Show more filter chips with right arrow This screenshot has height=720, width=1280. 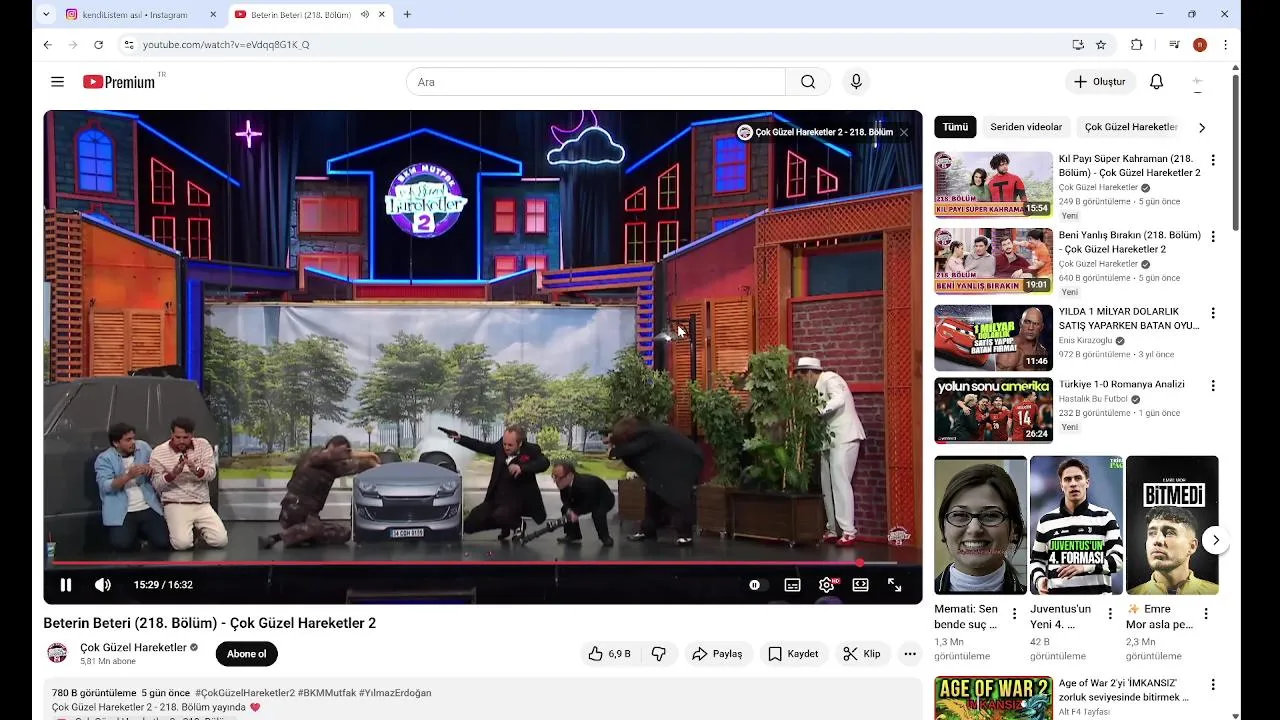[x=1202, y=127]
